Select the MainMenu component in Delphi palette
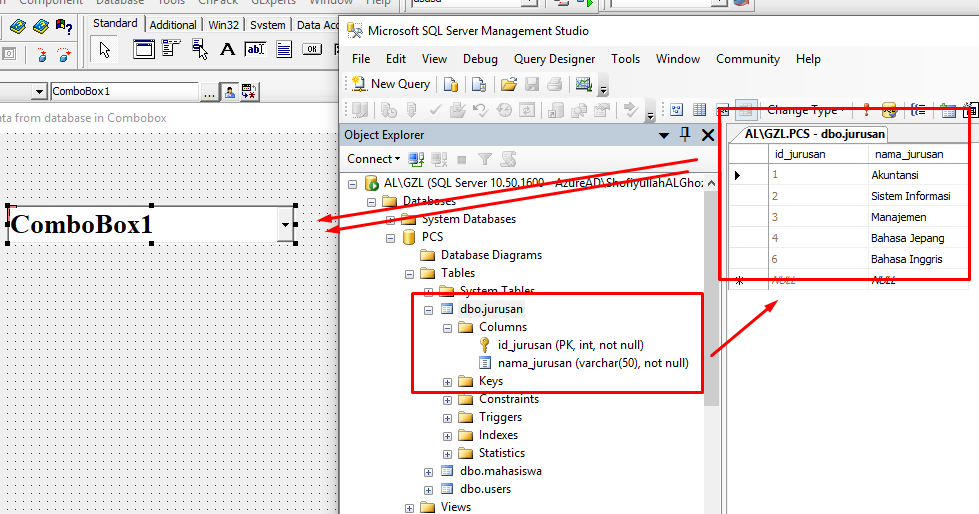Viewport: 979px width, 514px height. [x=171, y=49]
